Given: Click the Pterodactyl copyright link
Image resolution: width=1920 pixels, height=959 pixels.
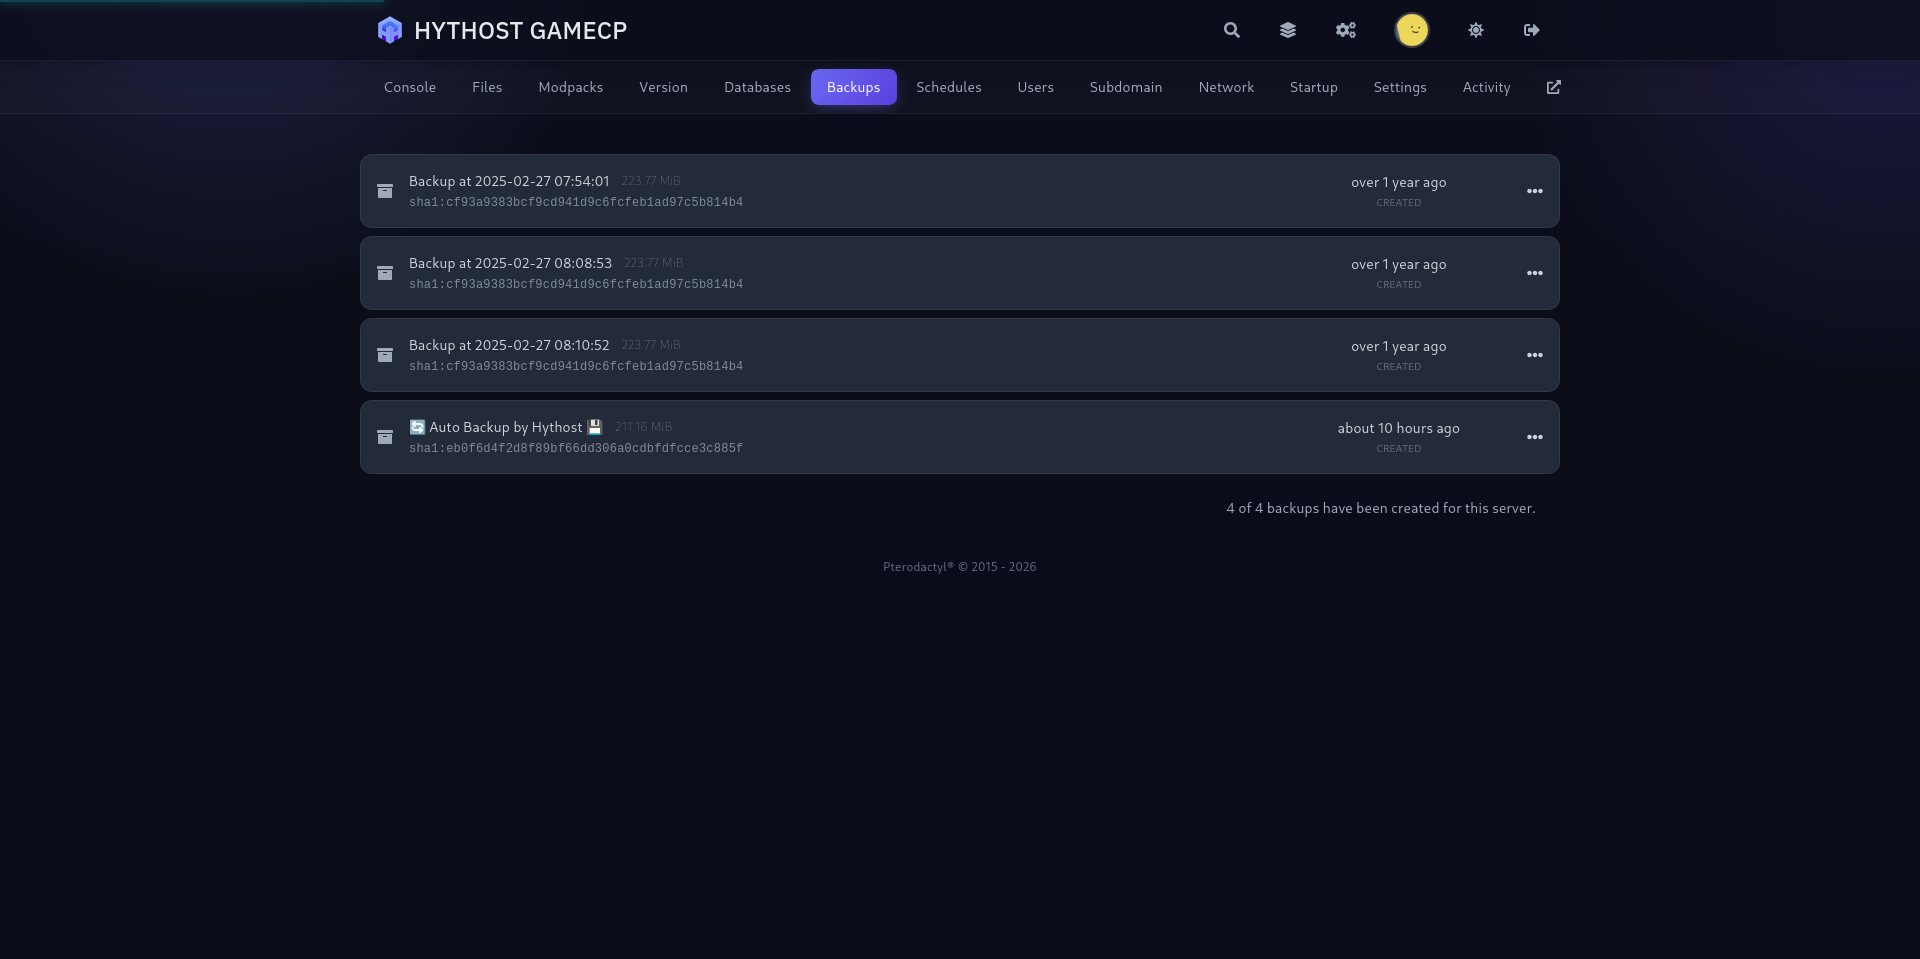Looking at the screenshot, I should [959, 567].
